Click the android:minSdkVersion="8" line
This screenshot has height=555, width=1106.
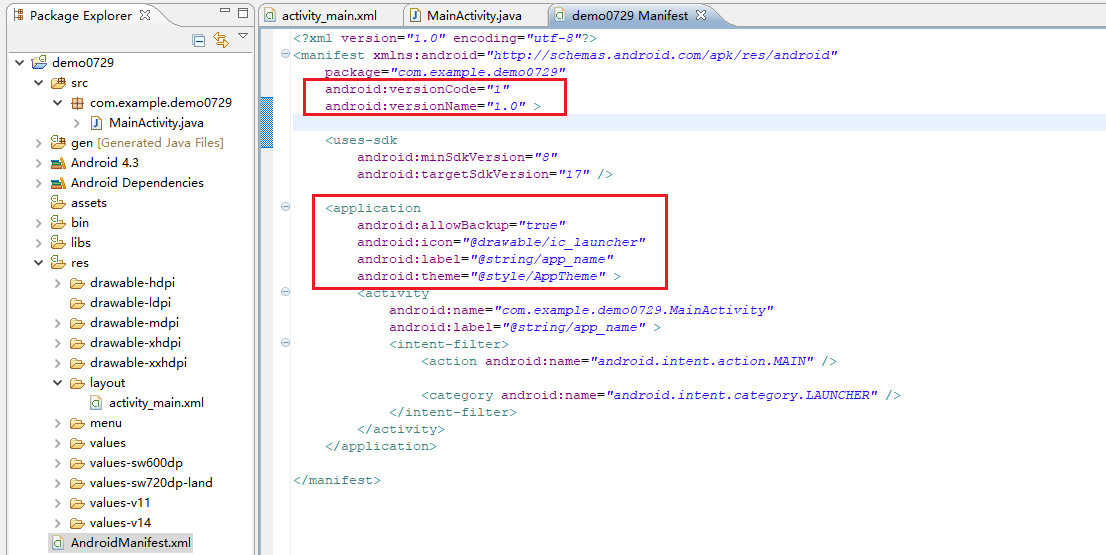pyautogui.click(x=457, y=157)
